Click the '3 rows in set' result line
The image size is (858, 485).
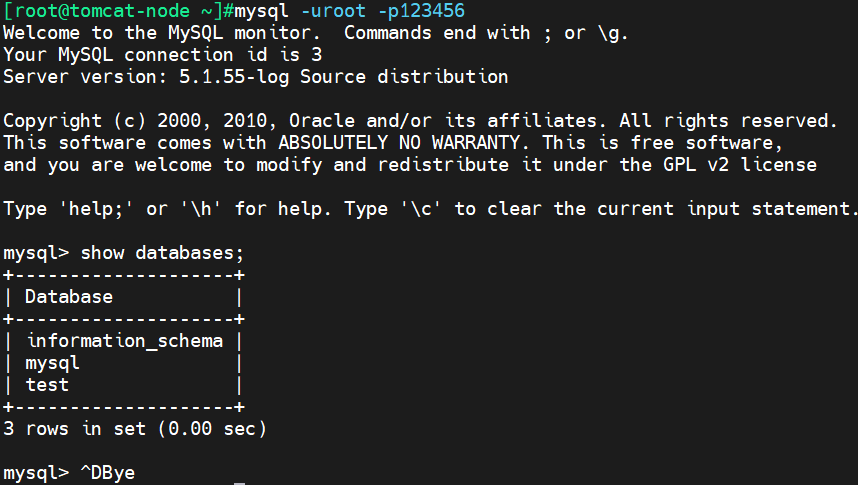pos(135,429)
